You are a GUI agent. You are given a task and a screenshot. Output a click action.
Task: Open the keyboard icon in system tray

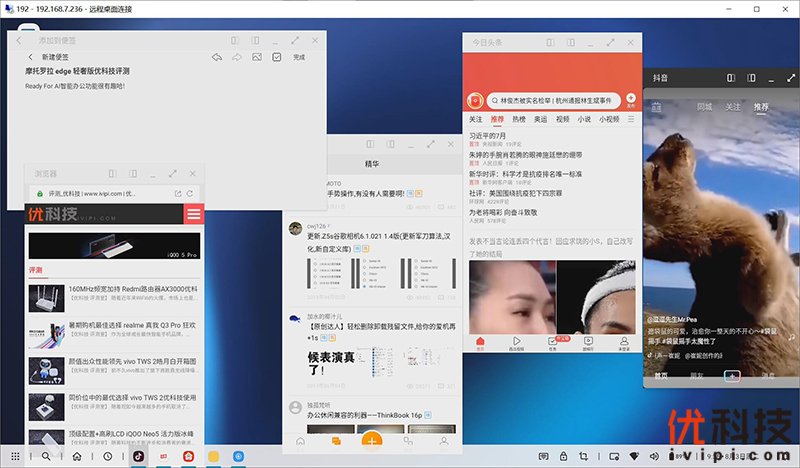543,456
